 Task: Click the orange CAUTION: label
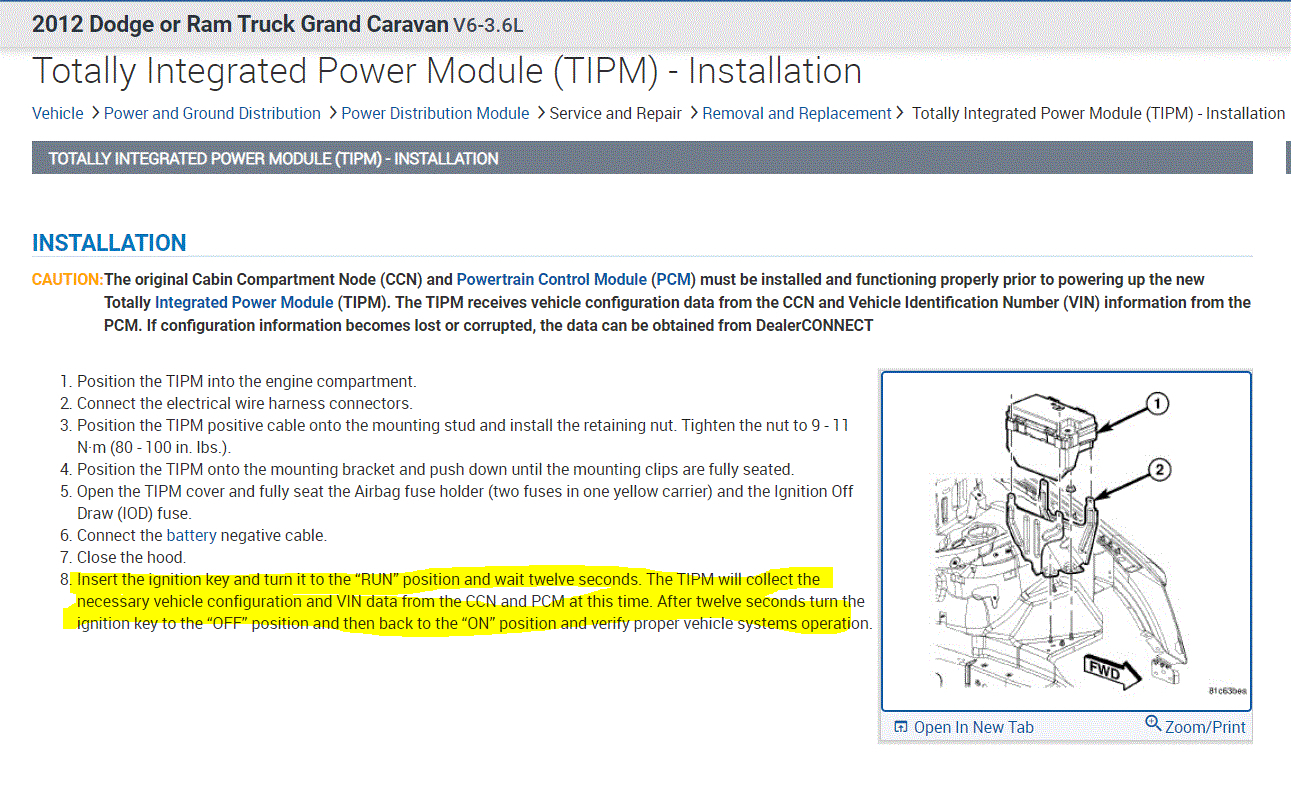67,279
